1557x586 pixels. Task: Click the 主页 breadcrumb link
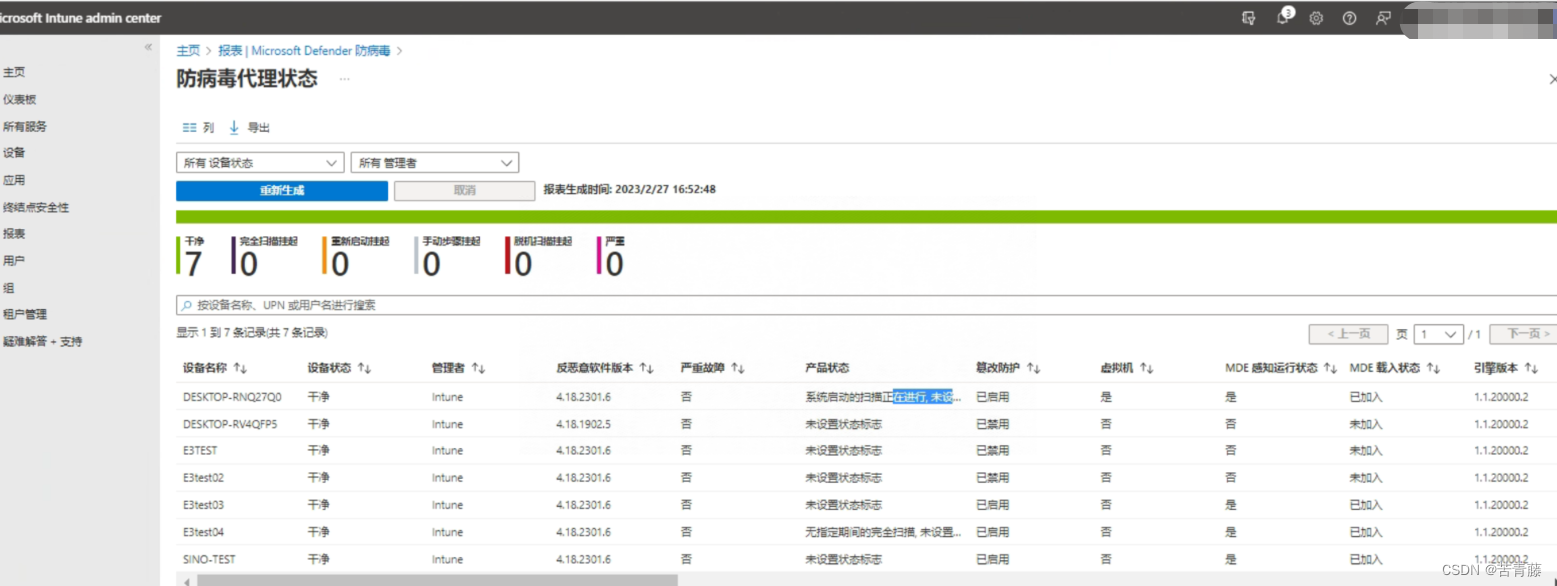(188, 50)
